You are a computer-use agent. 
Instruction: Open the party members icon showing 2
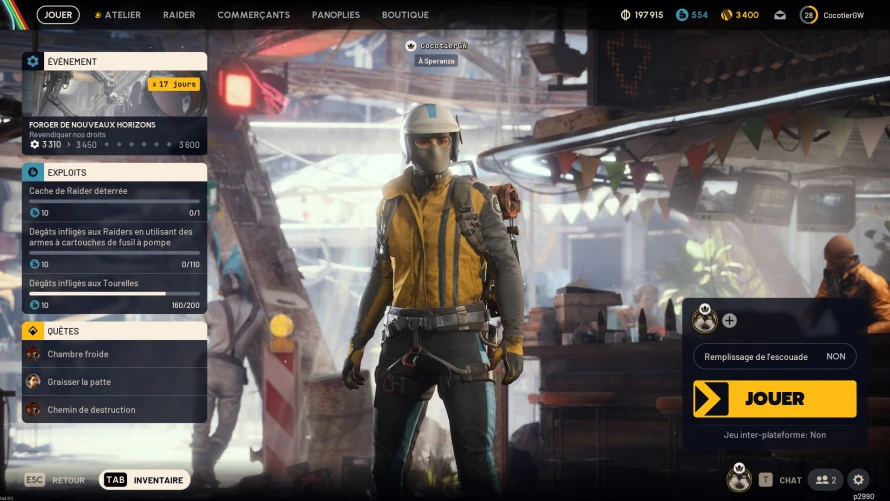tap(826, 480)
